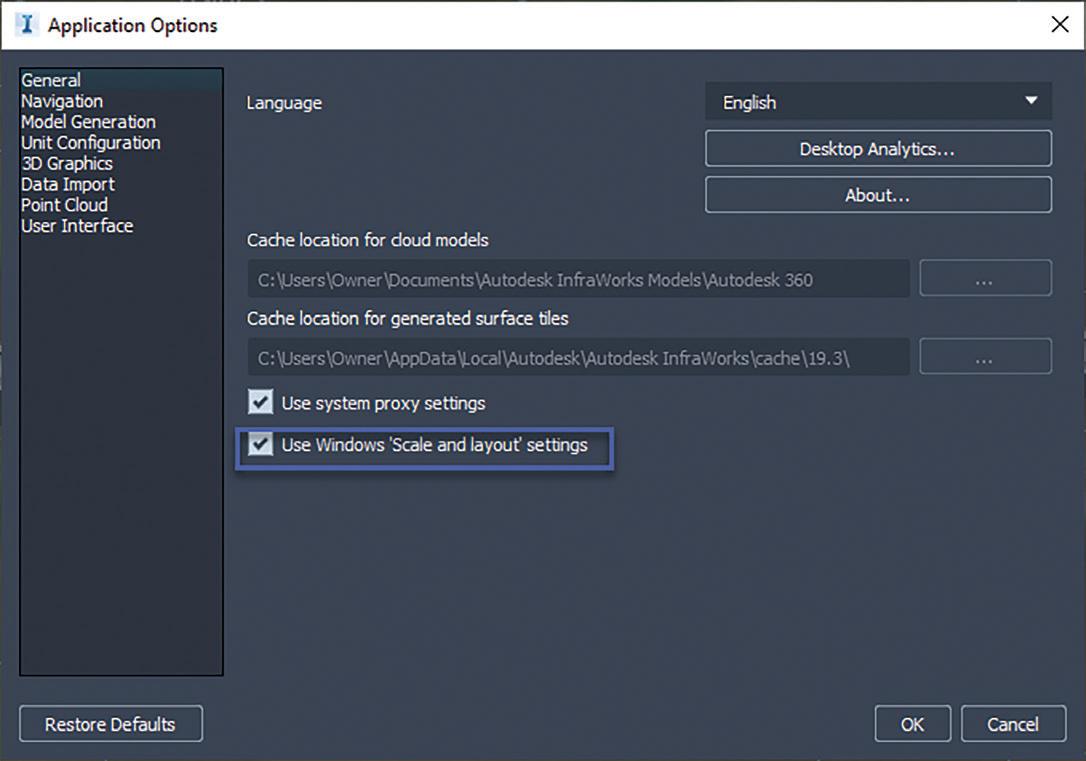Image resolution: width=1086 pixels, height=761 pixels.
Task: Uncheck Use system proxy settings
Action: 260,402
